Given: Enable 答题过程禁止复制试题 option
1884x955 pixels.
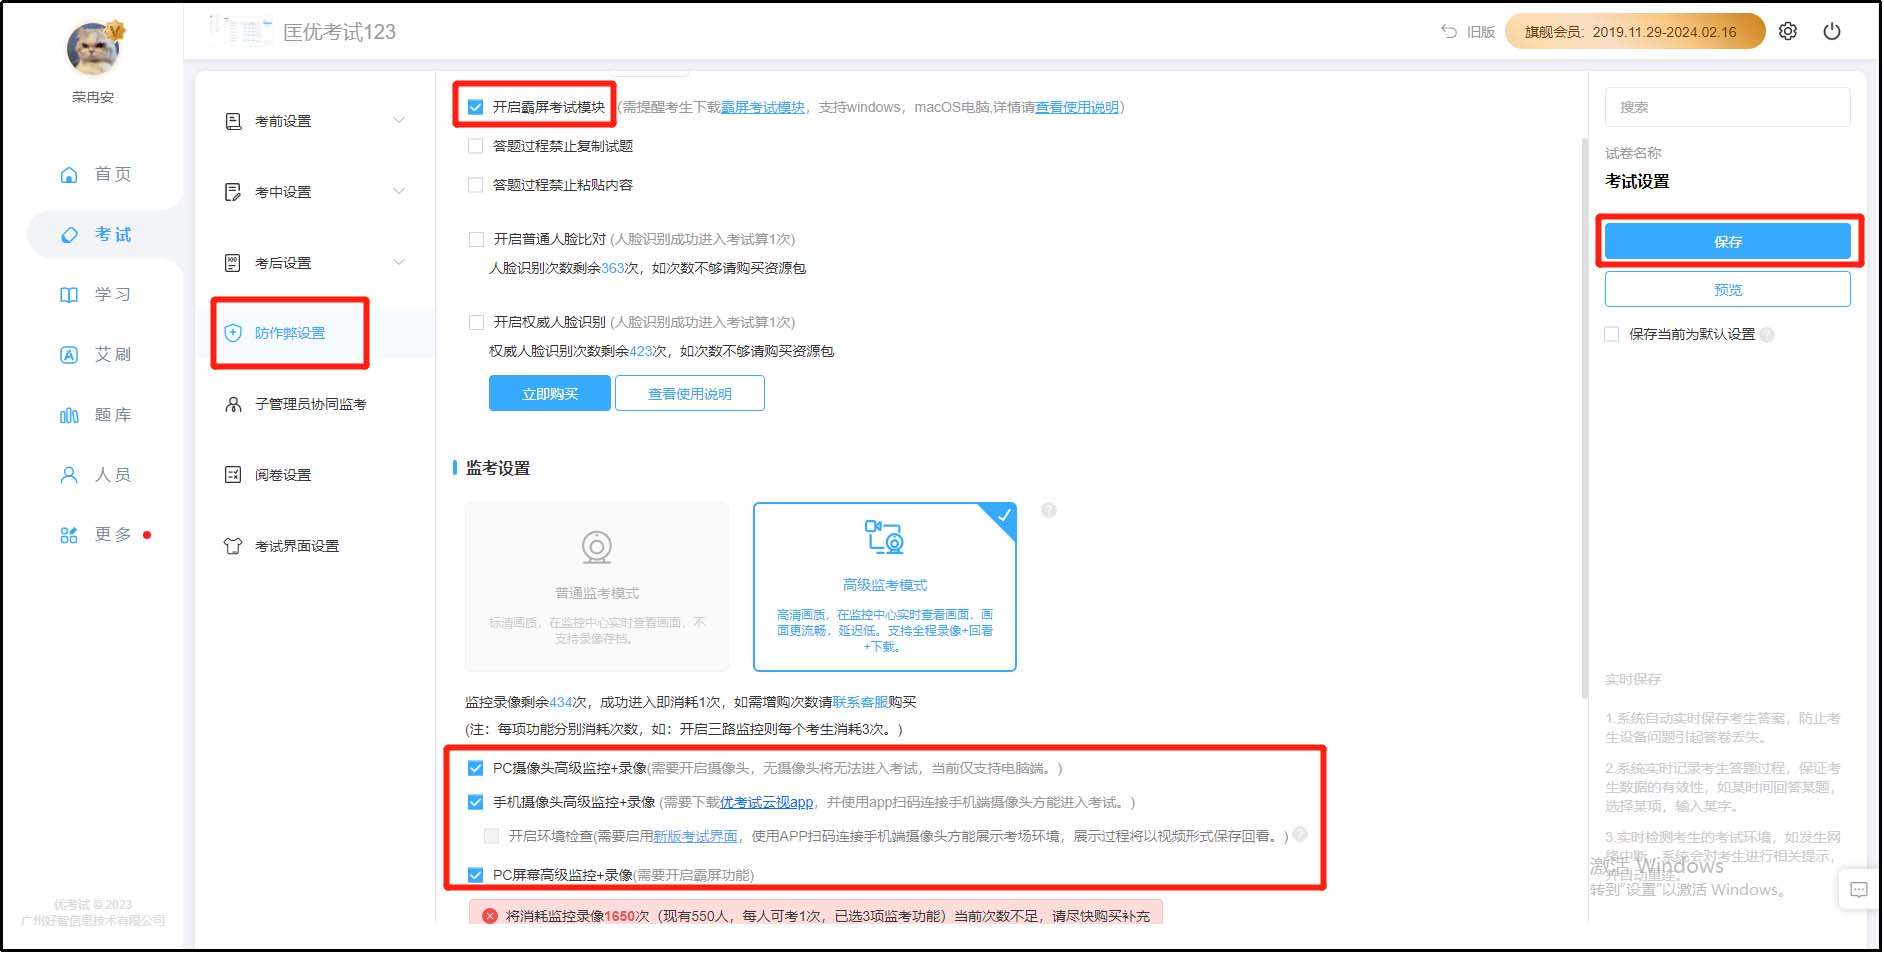Looking at the screenshot, I should coord(475,145).
